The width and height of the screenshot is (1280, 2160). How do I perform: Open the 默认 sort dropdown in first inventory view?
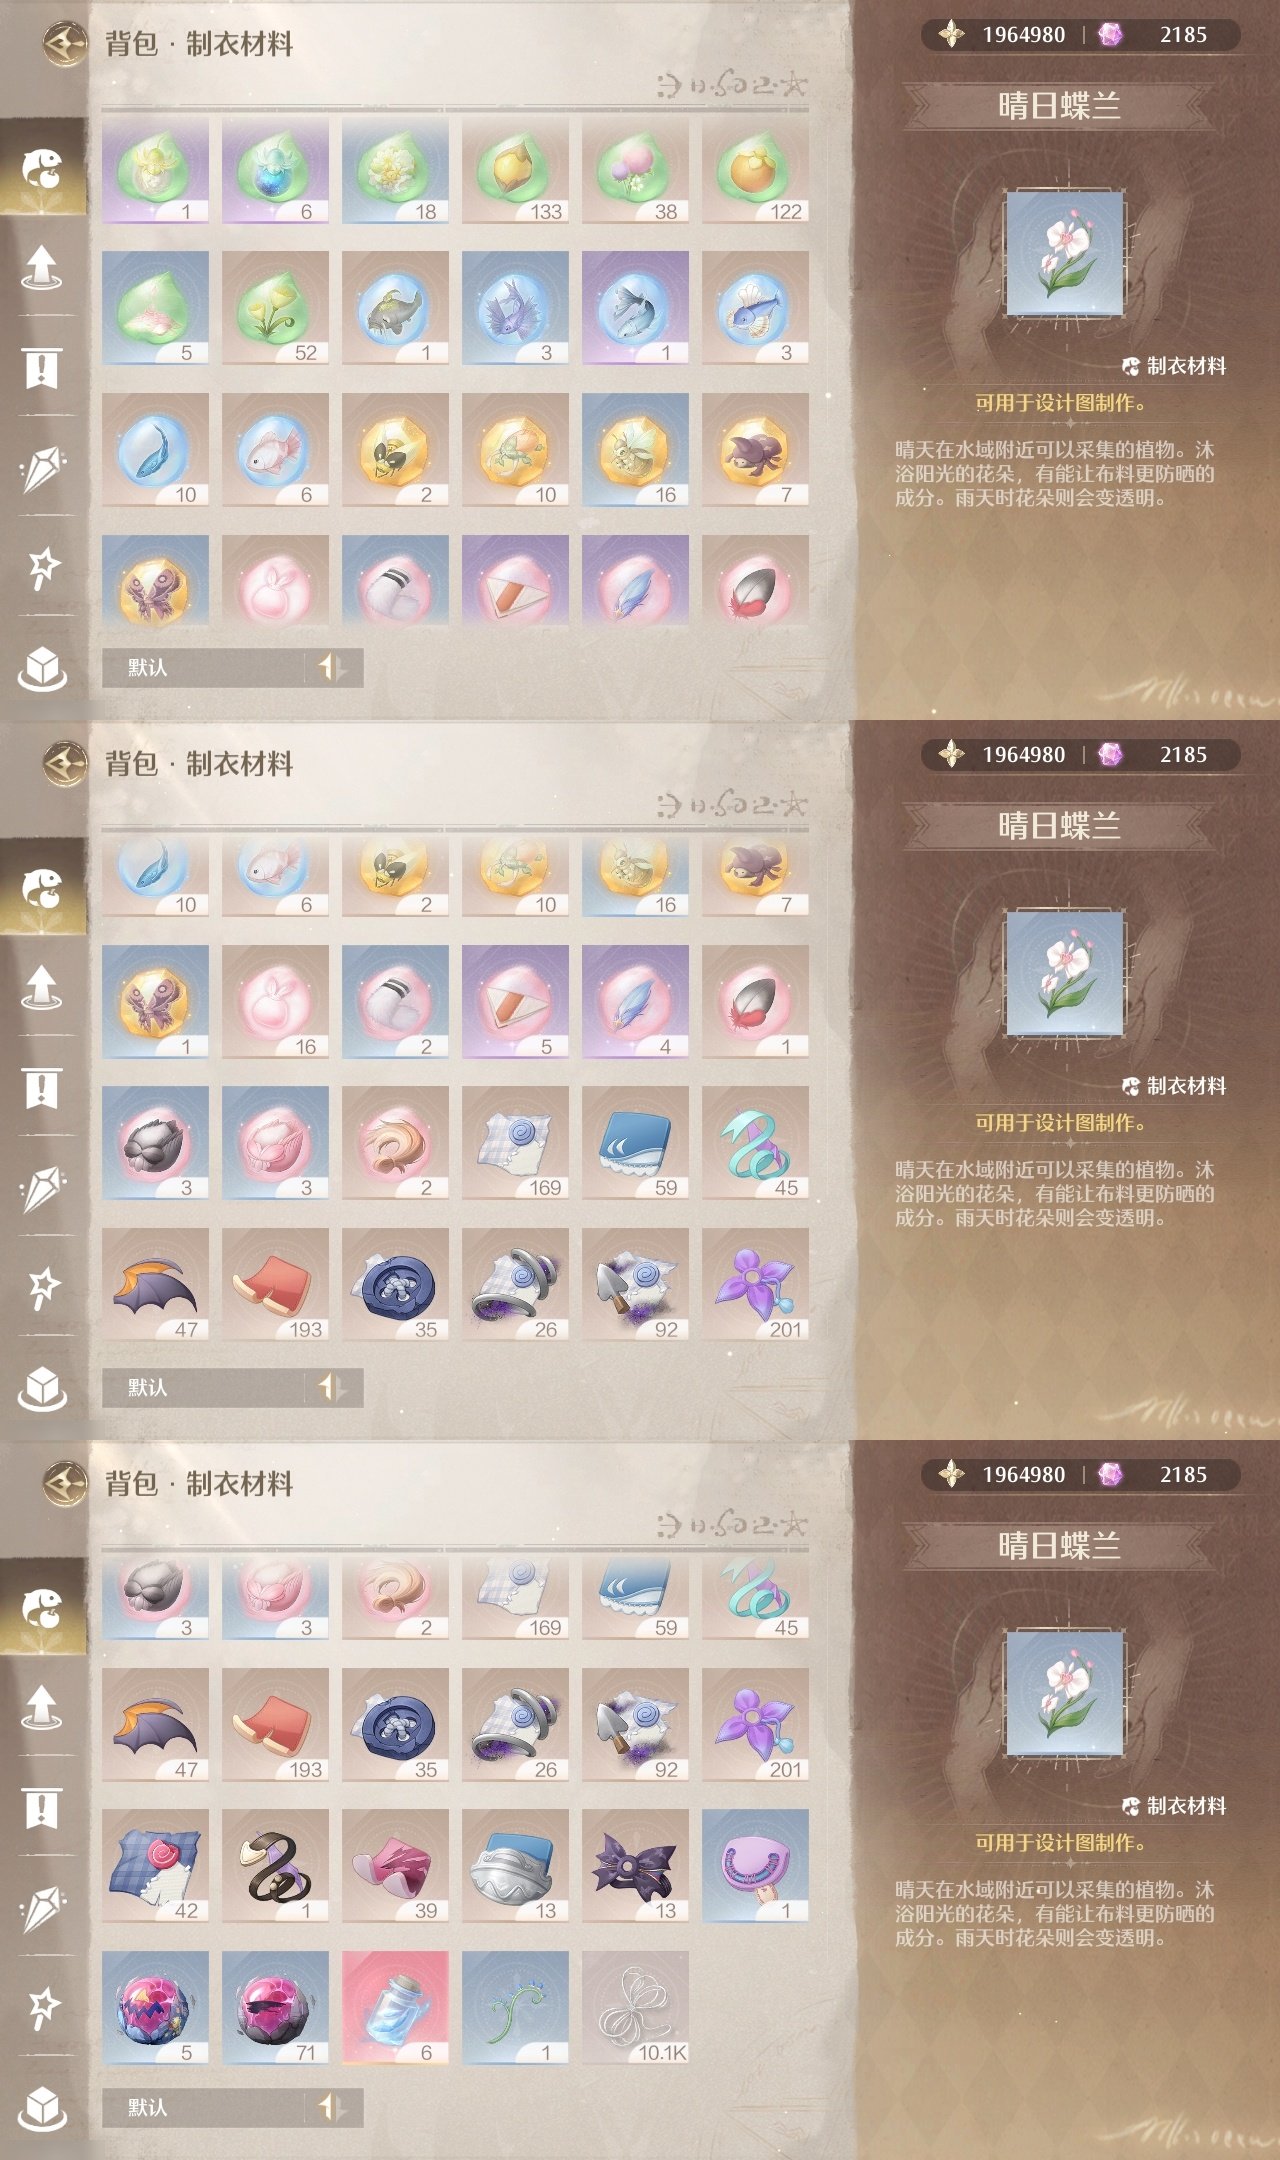click(x=204, y=667)
